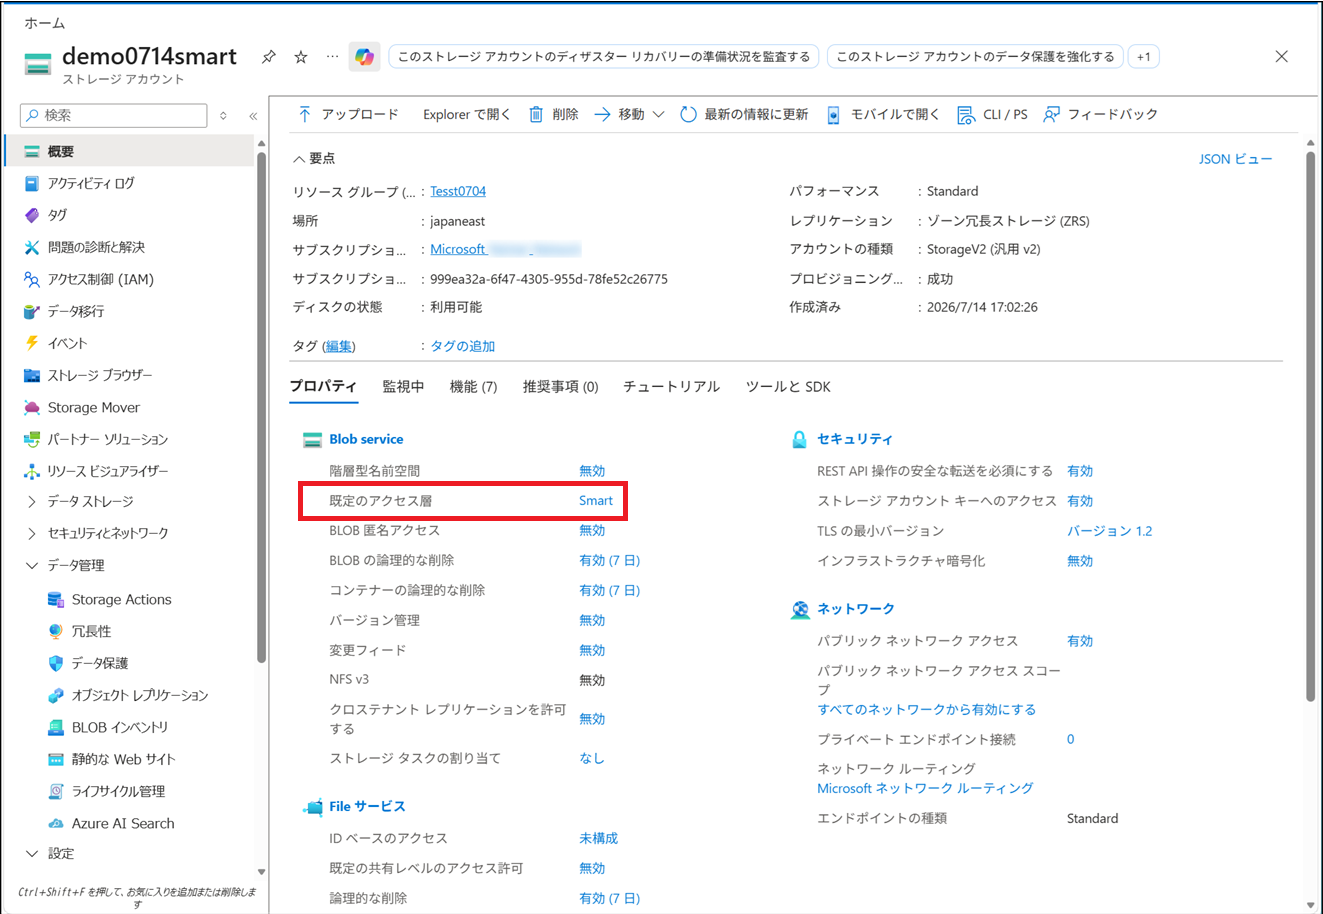Switch to the 推奨事項 (0) tab
1323x914 pixels.
click(x=560, y=387)
